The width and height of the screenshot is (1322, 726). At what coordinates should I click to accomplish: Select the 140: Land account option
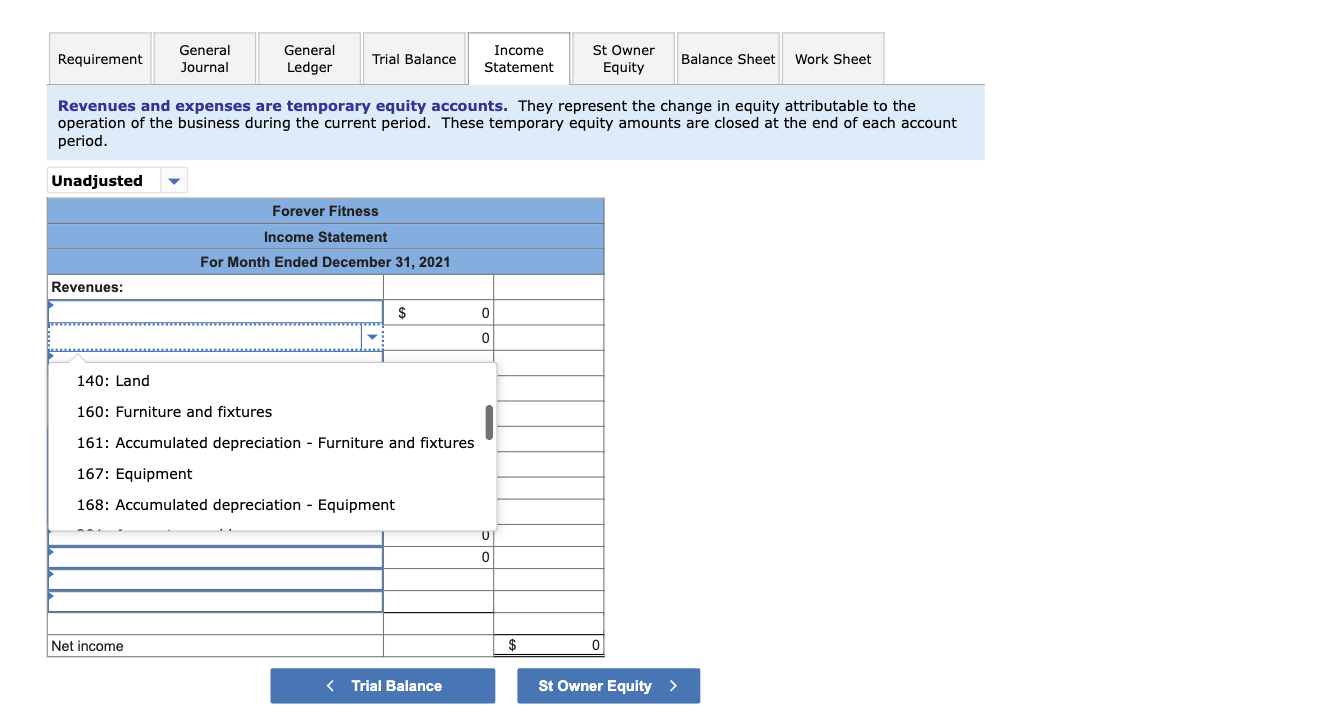click(x=112, y=381)
